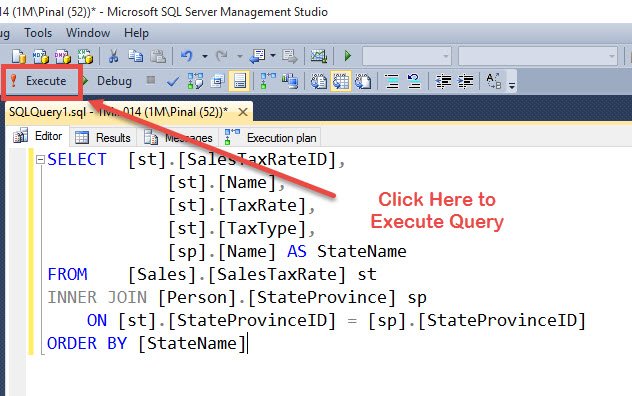This screenshot has width=632, height=396.
Task: Switch to the Execution plan tab
Action: pos(270,137)
